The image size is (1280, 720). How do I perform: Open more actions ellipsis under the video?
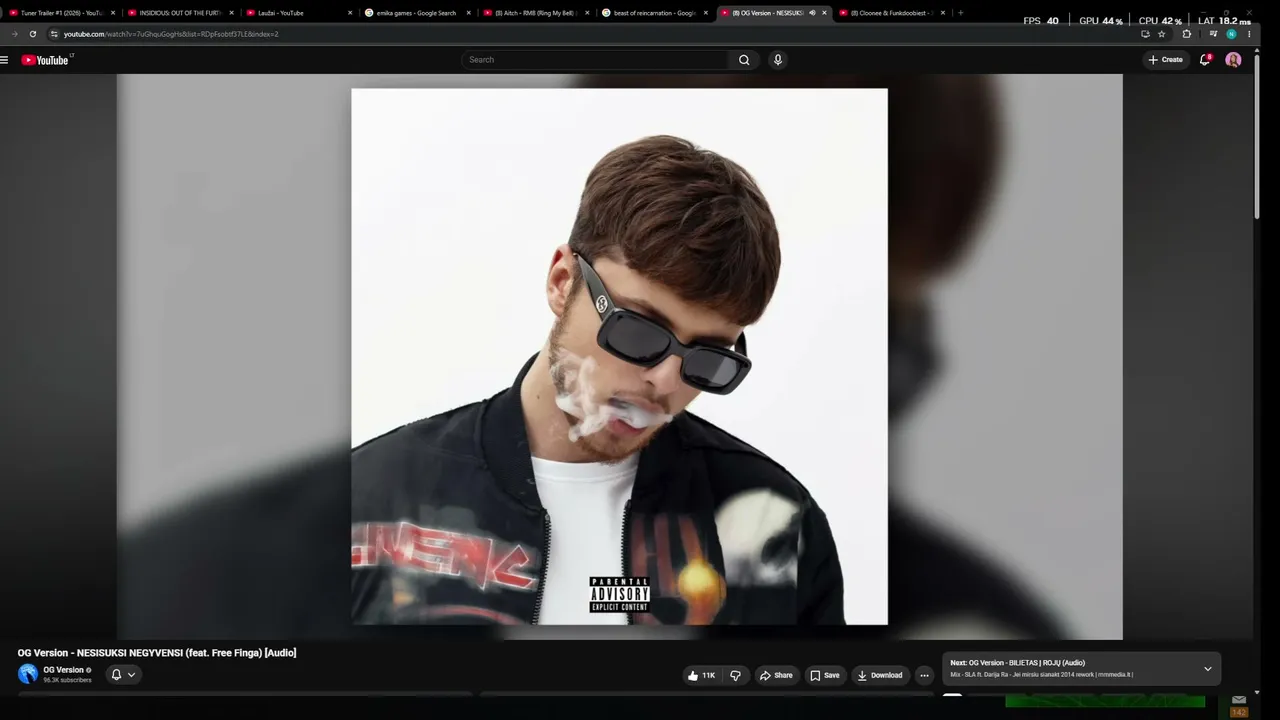(924, 675)
